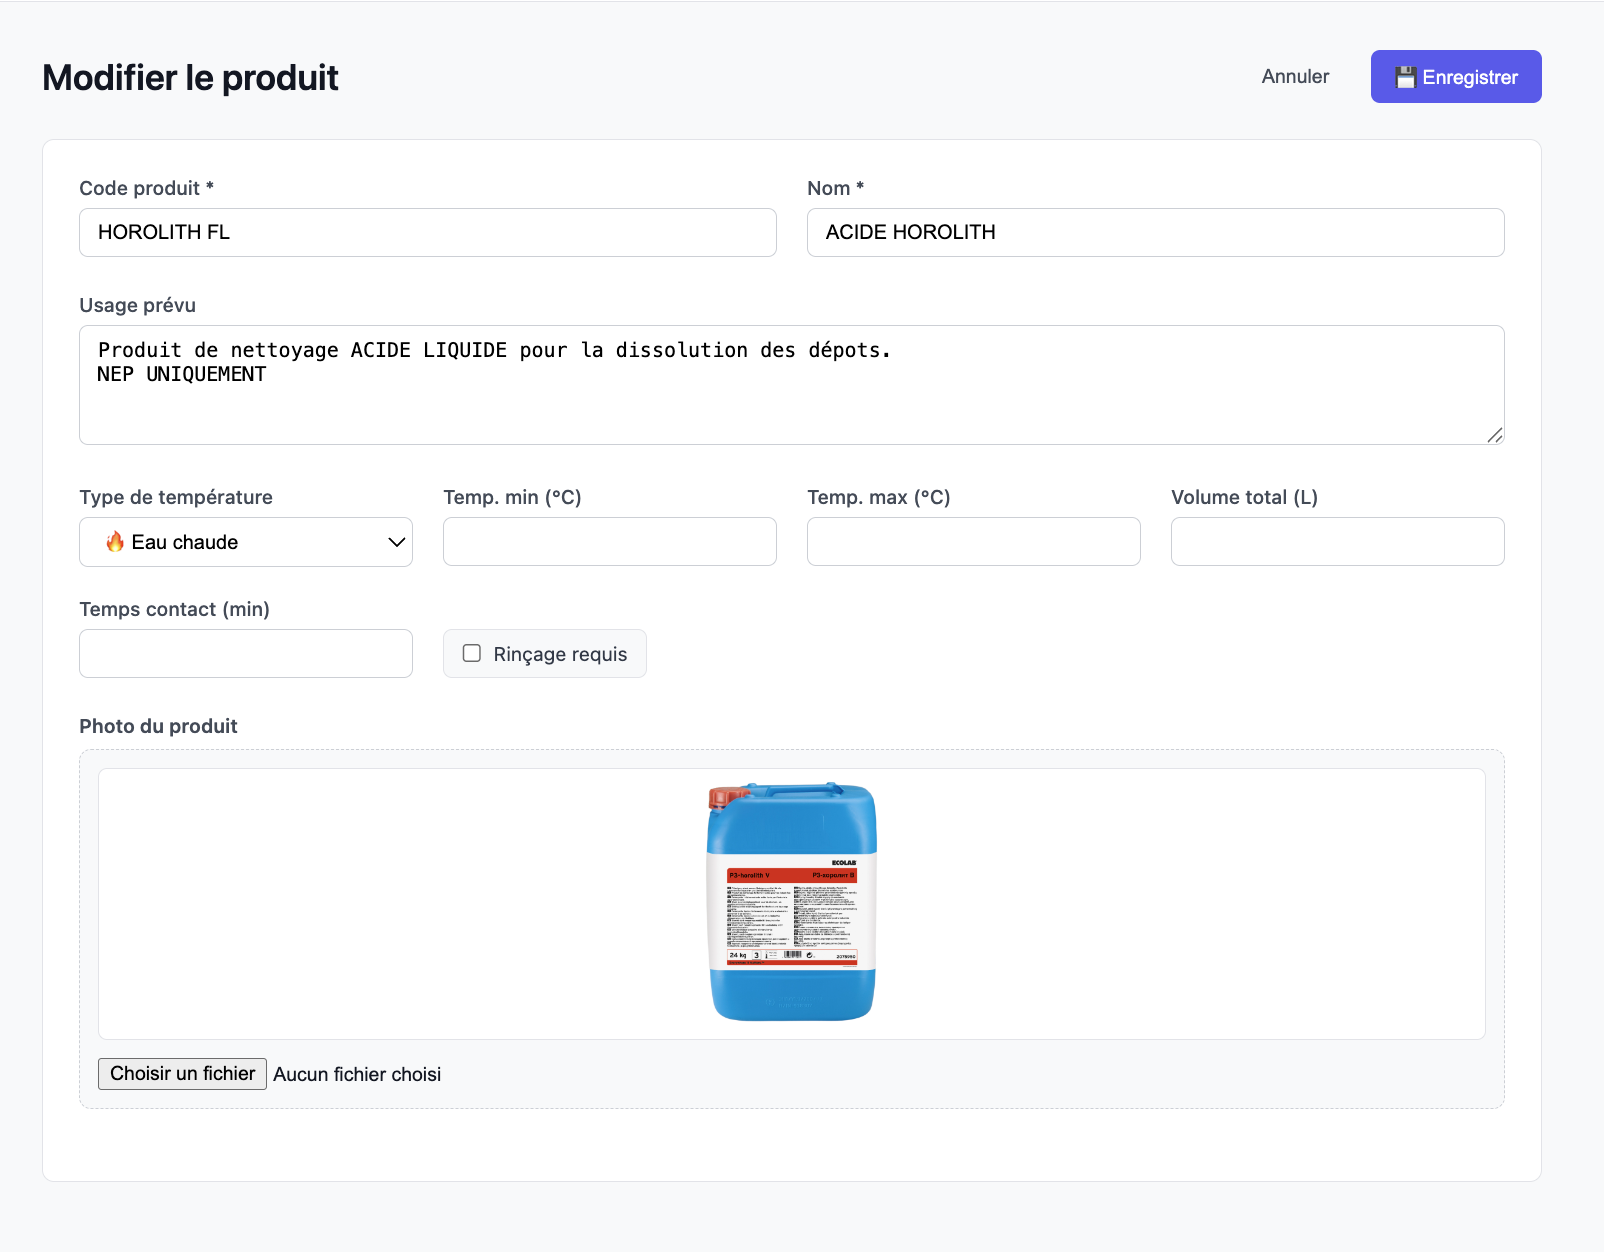Click the chevron arrow of the temperature selector
Screen dimensions: 1604x1252
396,542
